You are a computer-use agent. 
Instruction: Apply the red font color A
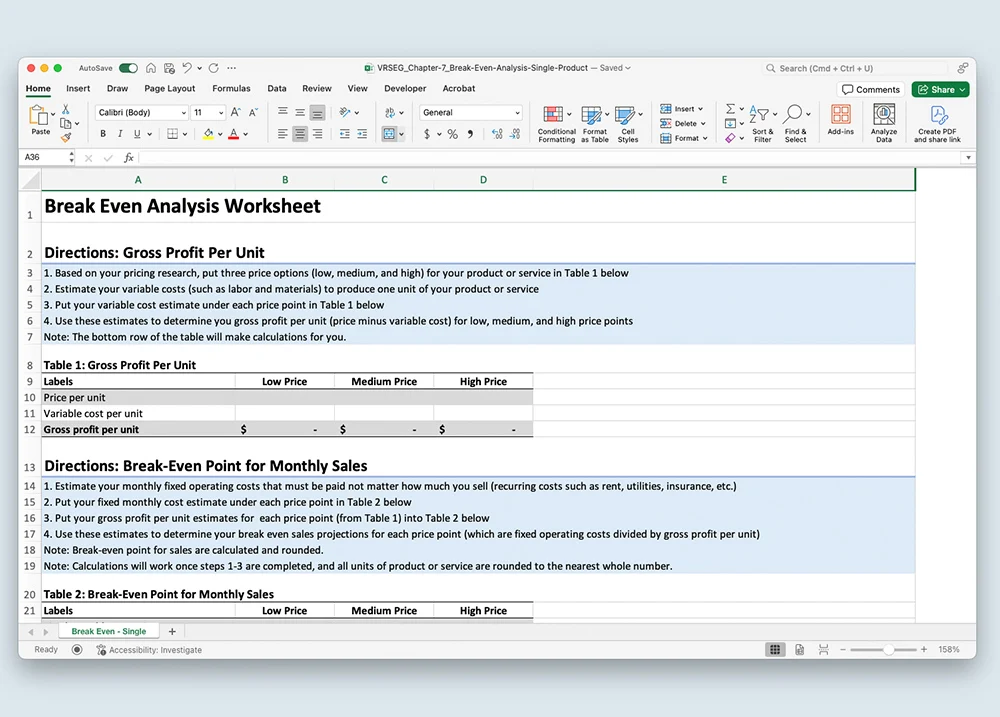233,134
